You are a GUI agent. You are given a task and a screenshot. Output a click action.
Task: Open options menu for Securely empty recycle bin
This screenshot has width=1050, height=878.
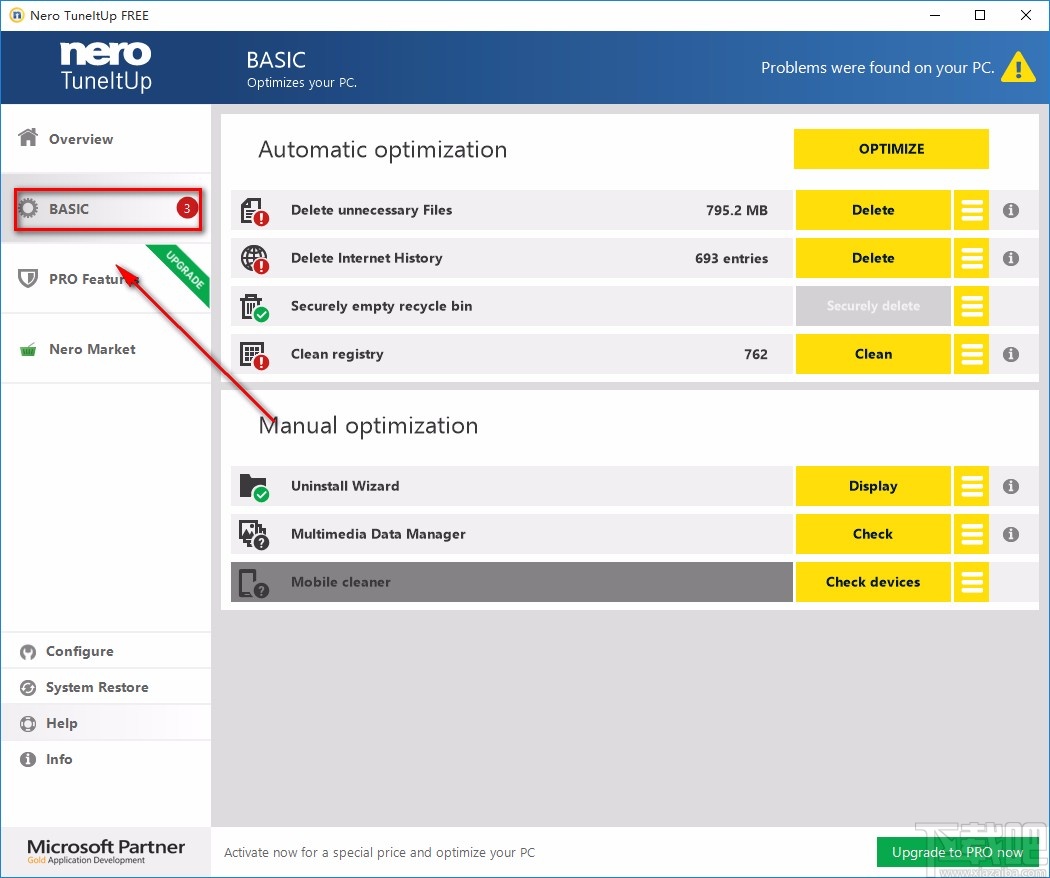972,306
